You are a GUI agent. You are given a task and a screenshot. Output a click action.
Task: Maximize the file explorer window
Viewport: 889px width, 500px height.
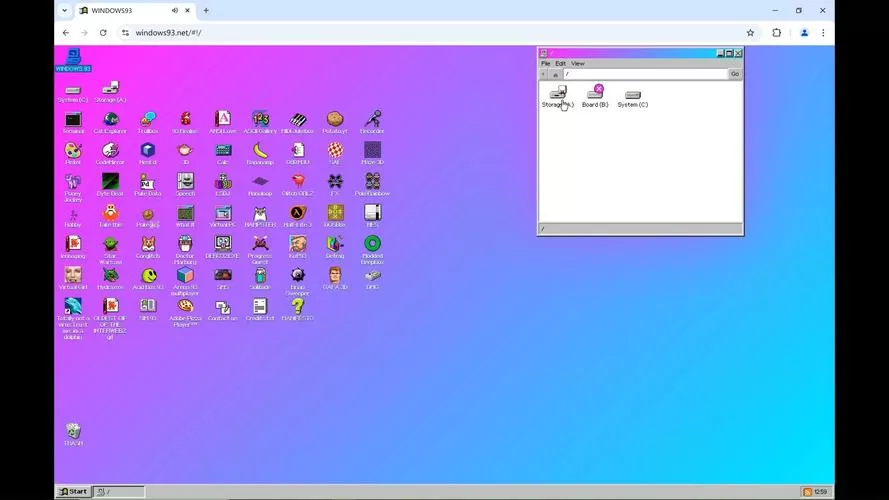729,53
